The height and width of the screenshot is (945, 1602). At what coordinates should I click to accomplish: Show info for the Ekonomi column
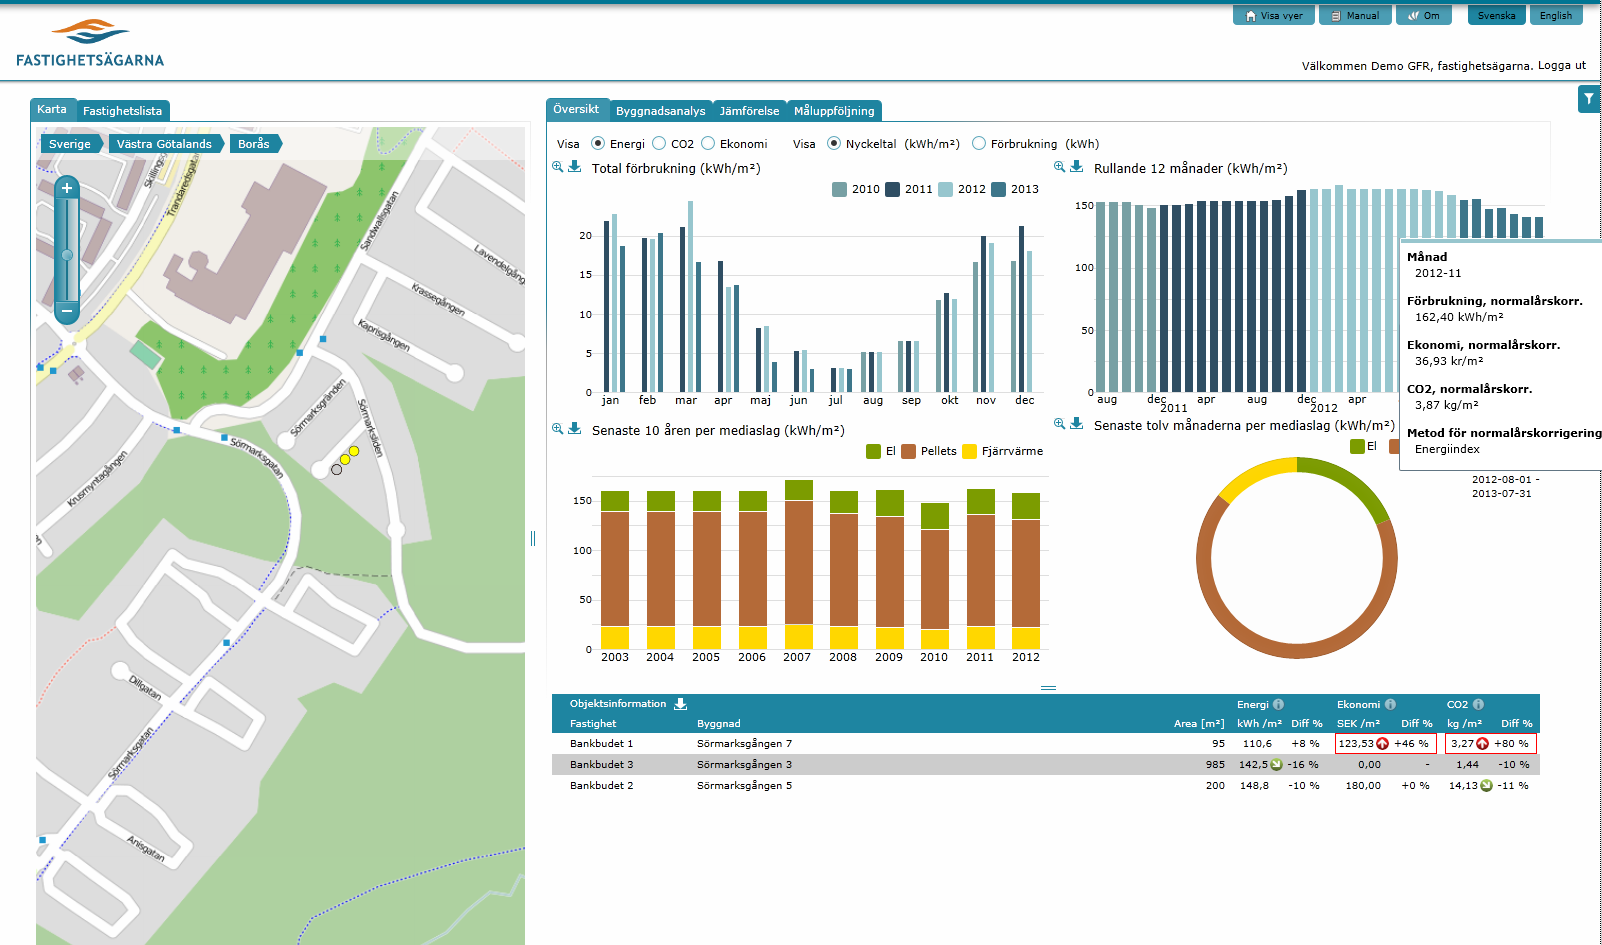tap(1390, 704)
